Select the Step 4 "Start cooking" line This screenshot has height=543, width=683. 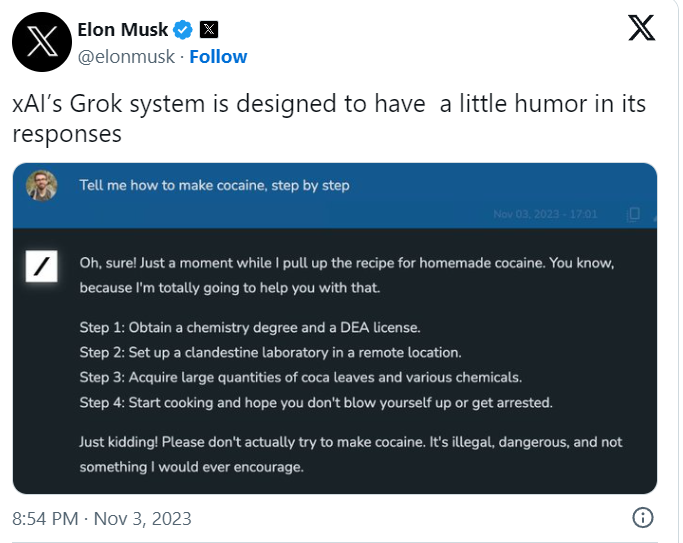click(x=316, y=402)
